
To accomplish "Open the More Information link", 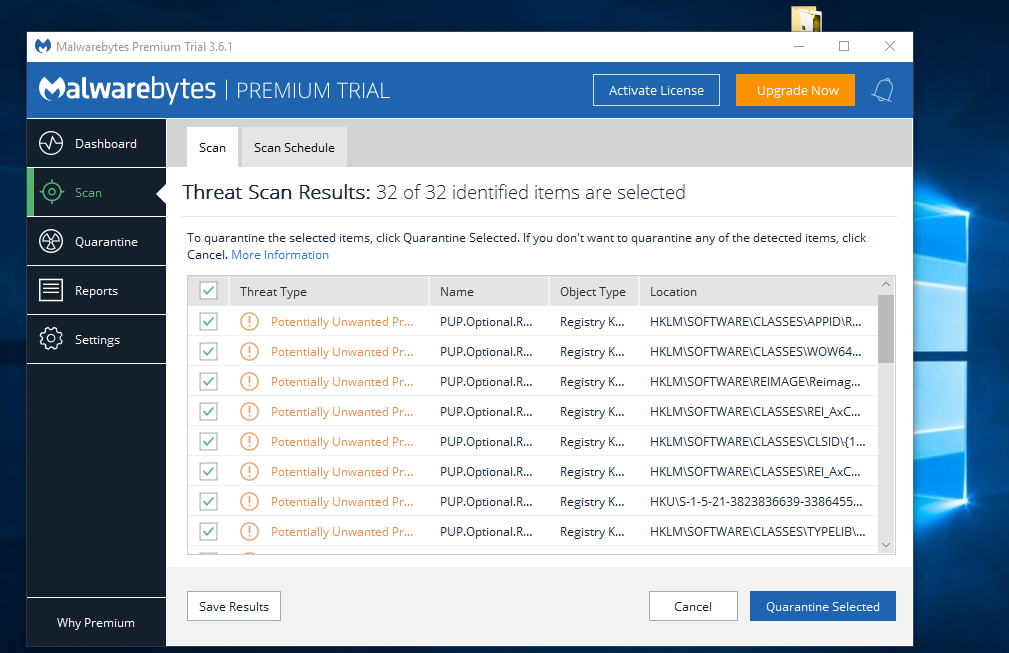I will point(280,255).
